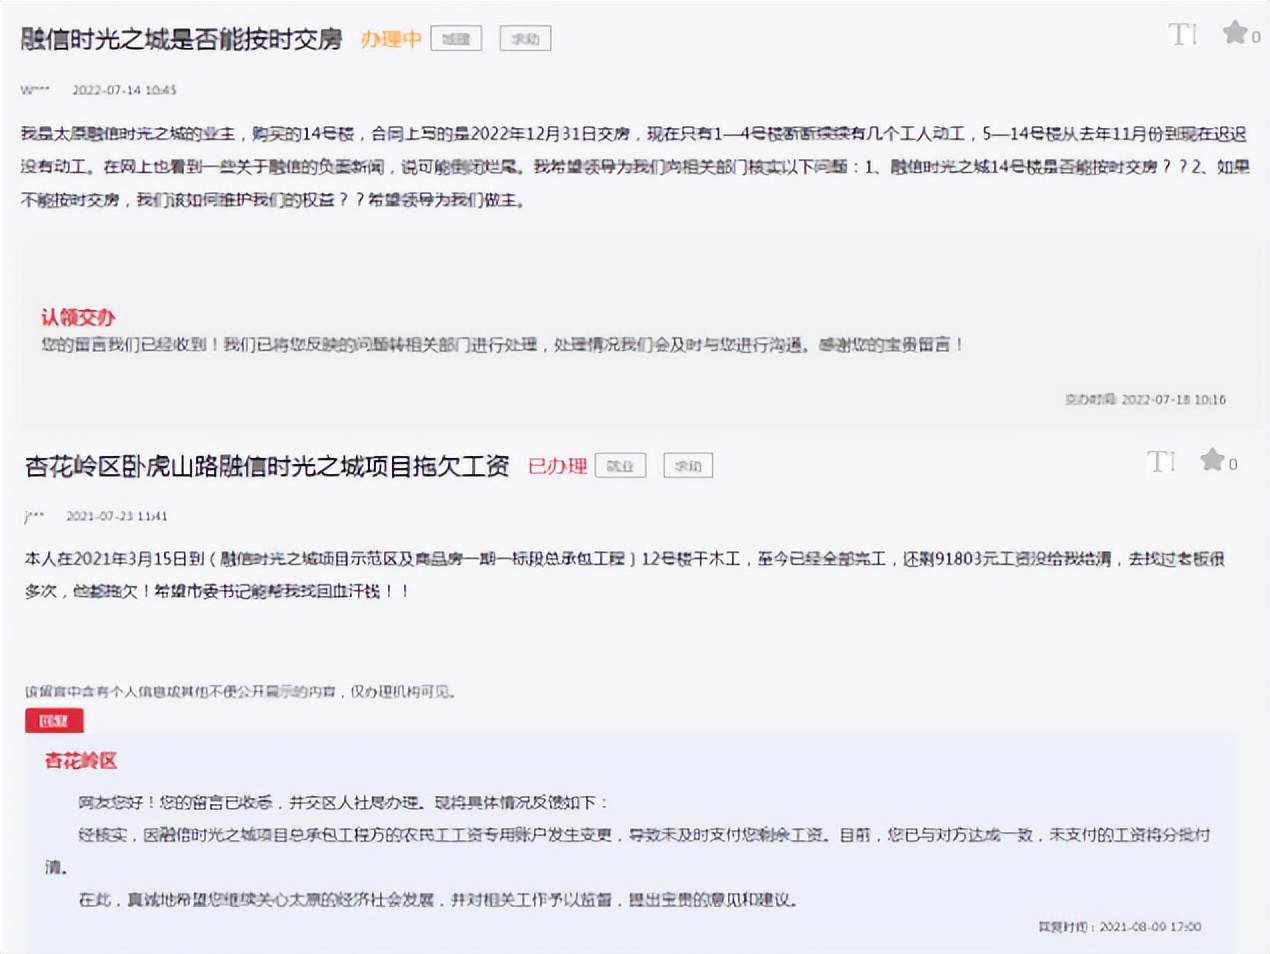Click the 'T' font-size icon on first message

pyautogui.click(x=1182, y=35)
